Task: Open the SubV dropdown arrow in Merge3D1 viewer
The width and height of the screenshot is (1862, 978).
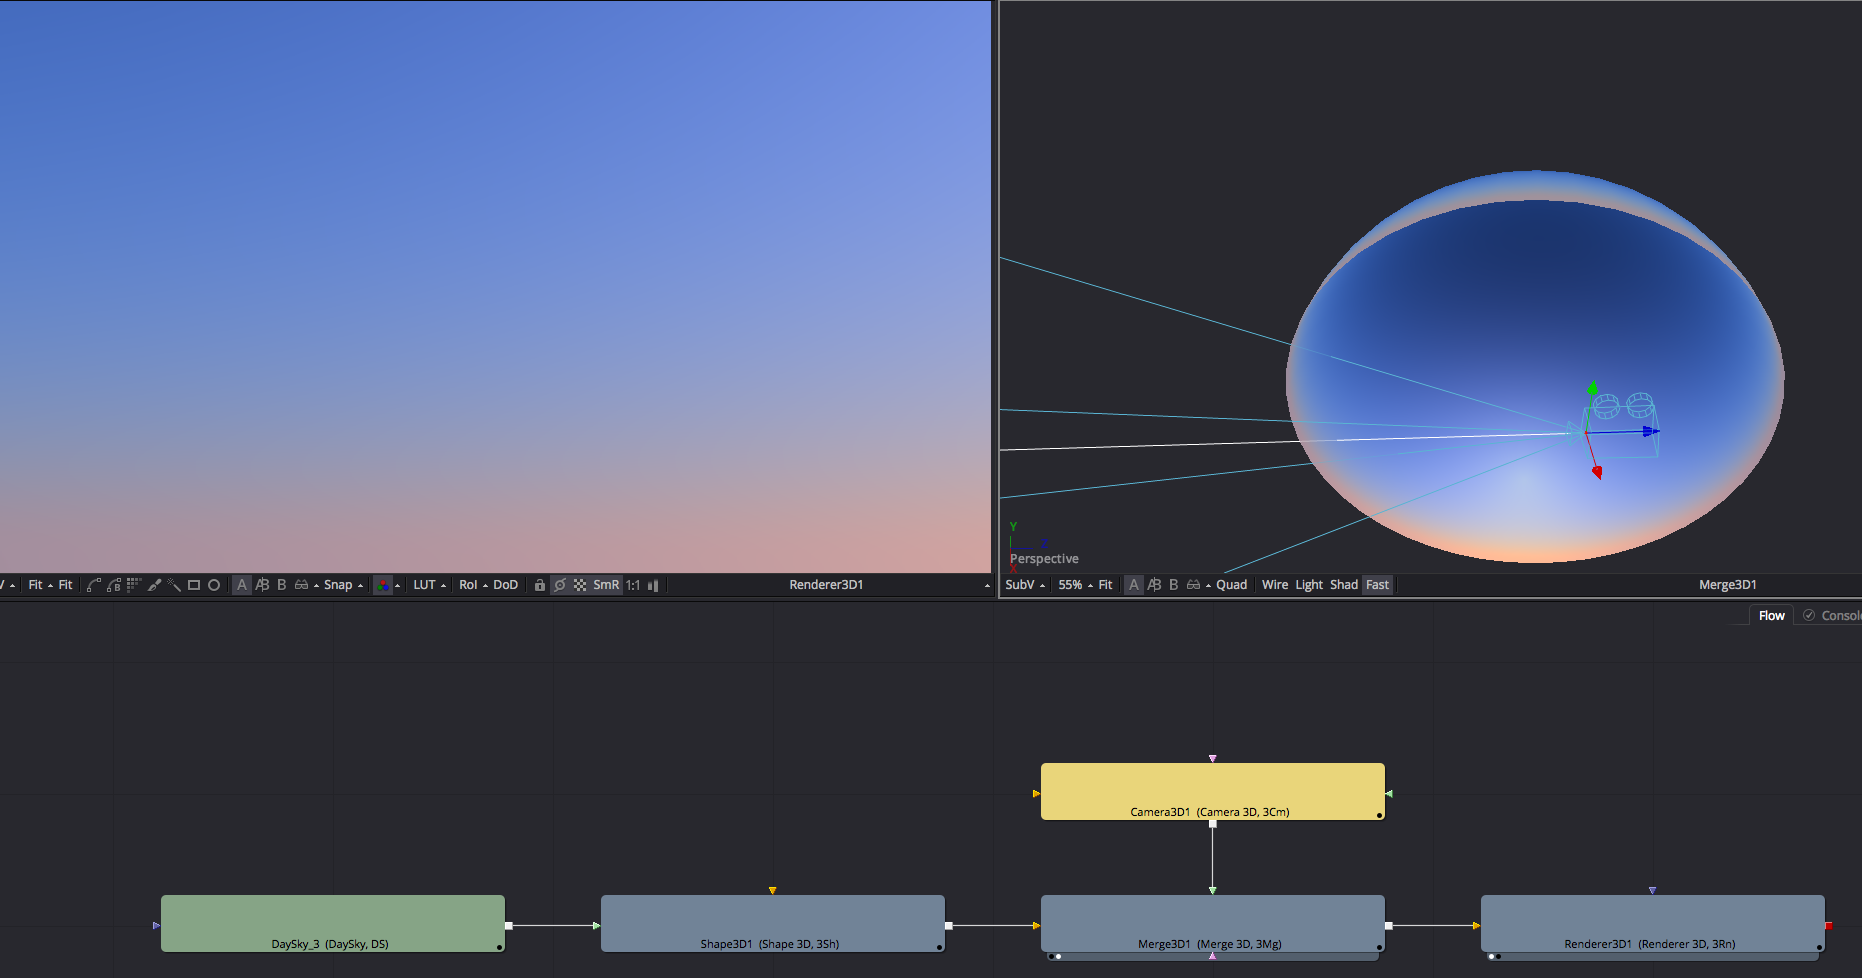Action: click(x=1043, y=586)
